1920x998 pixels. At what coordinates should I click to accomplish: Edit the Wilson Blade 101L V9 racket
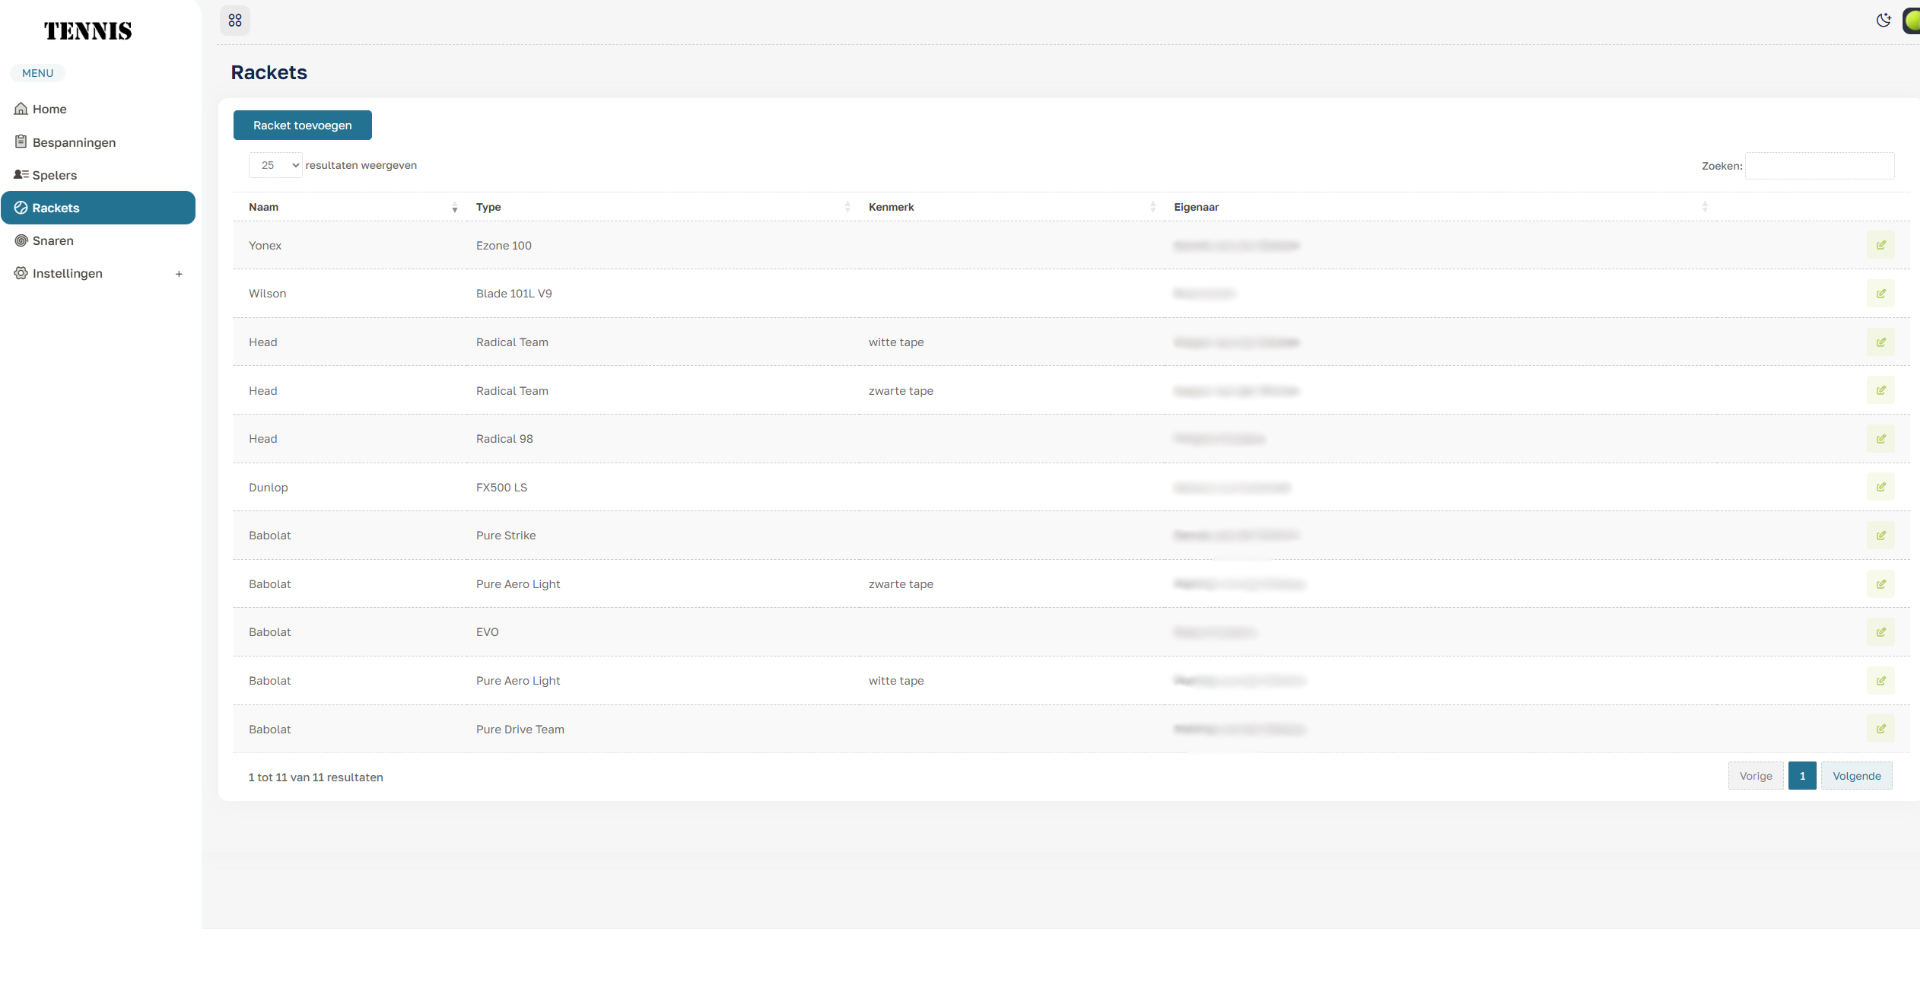tap(1880, 294)
